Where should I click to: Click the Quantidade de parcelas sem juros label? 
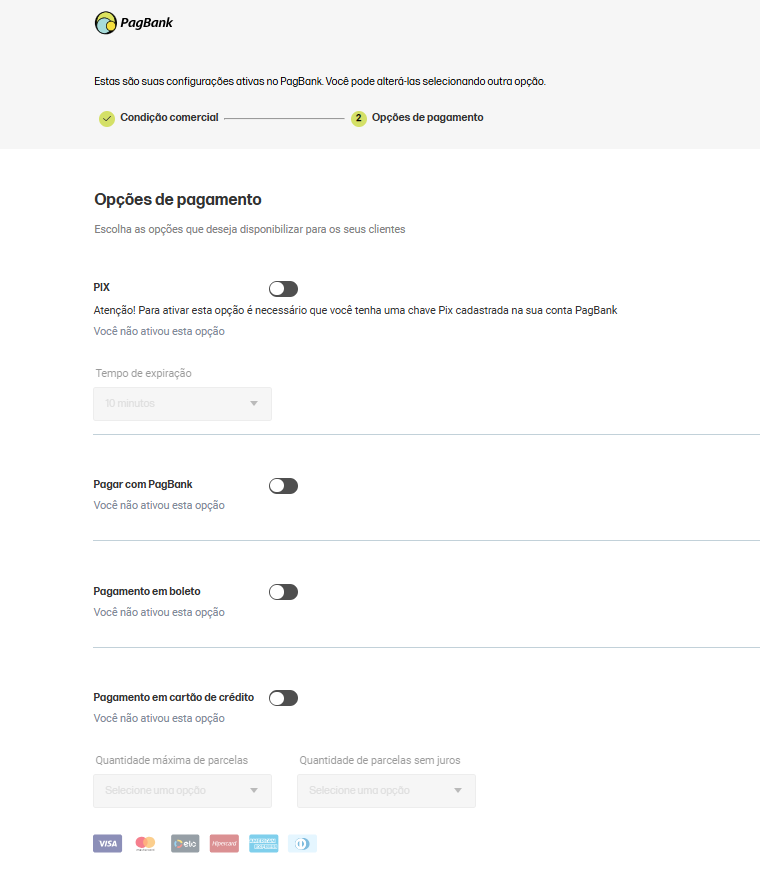pos(380,760)
